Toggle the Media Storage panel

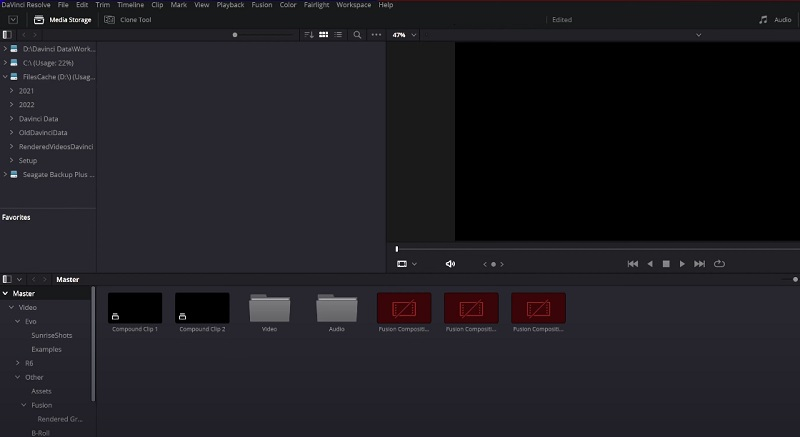[62, 20]
